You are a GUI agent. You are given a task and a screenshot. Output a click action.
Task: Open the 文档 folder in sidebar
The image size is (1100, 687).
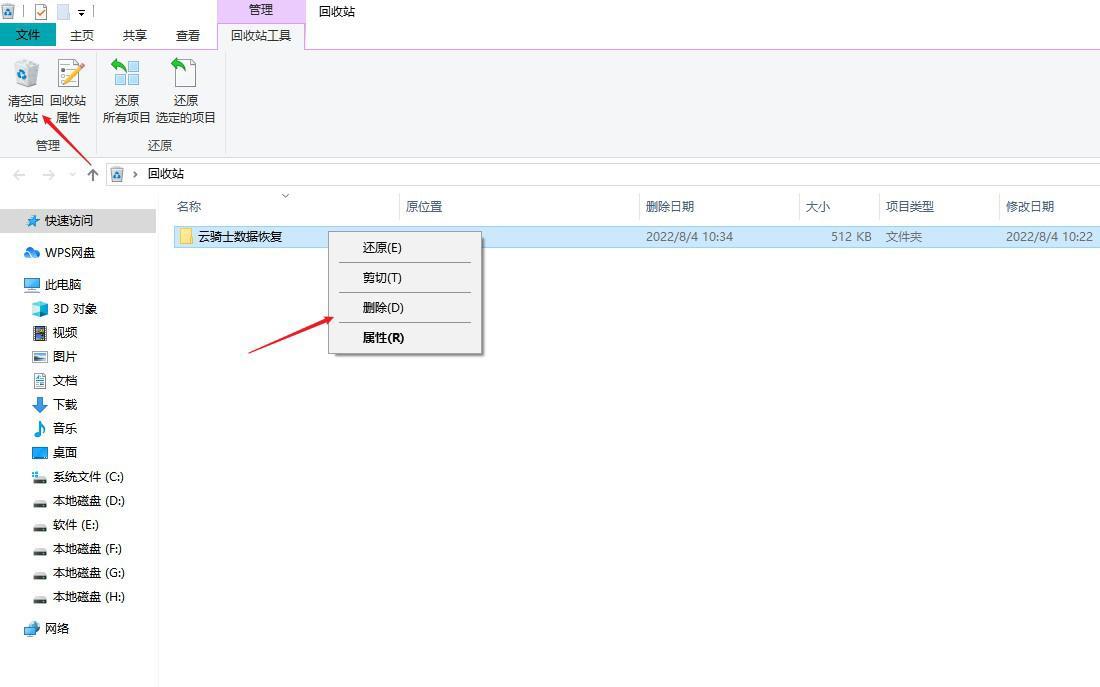pos(65,380)
